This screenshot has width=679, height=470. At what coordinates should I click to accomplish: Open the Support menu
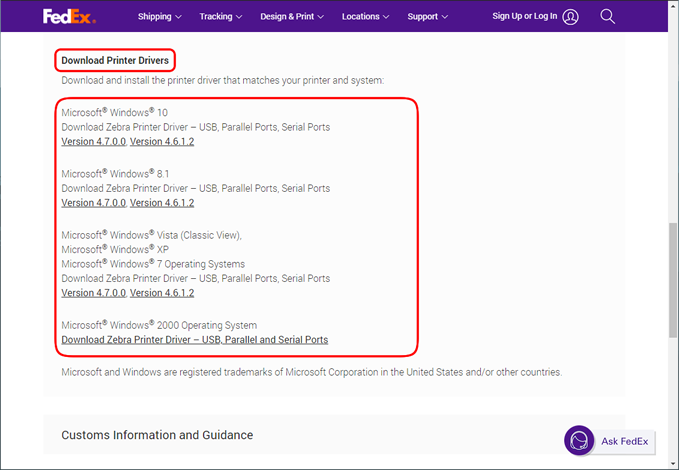point(427,17)
